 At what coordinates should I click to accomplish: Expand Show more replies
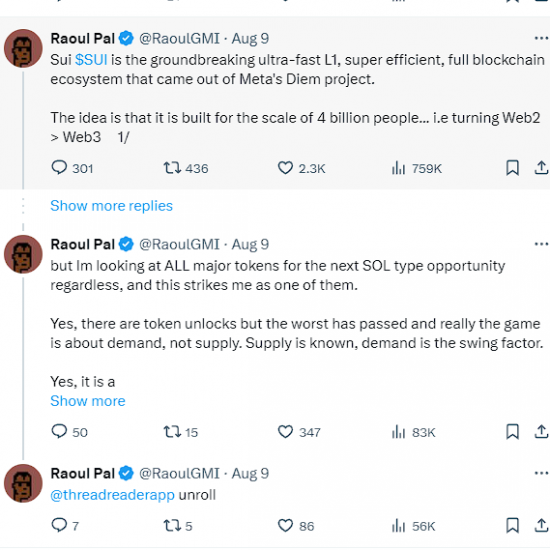[112, 206]
